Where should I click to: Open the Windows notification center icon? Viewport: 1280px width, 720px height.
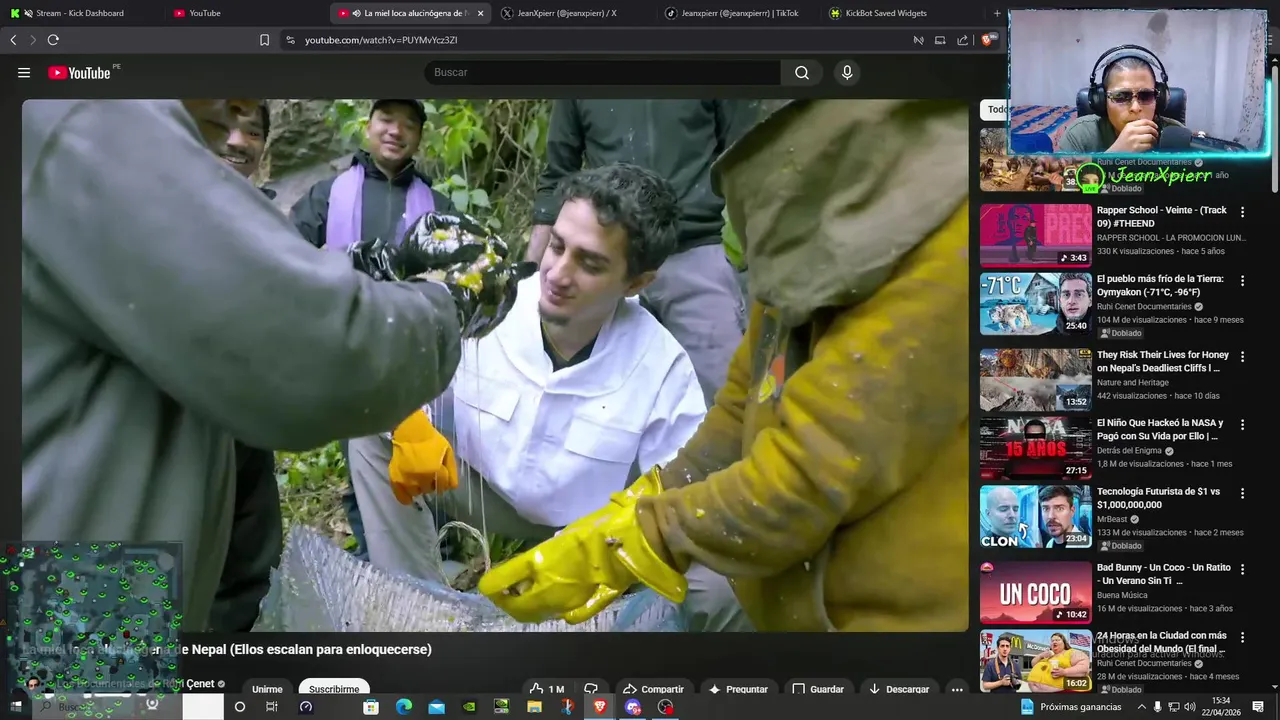[x=1258, y=707]
